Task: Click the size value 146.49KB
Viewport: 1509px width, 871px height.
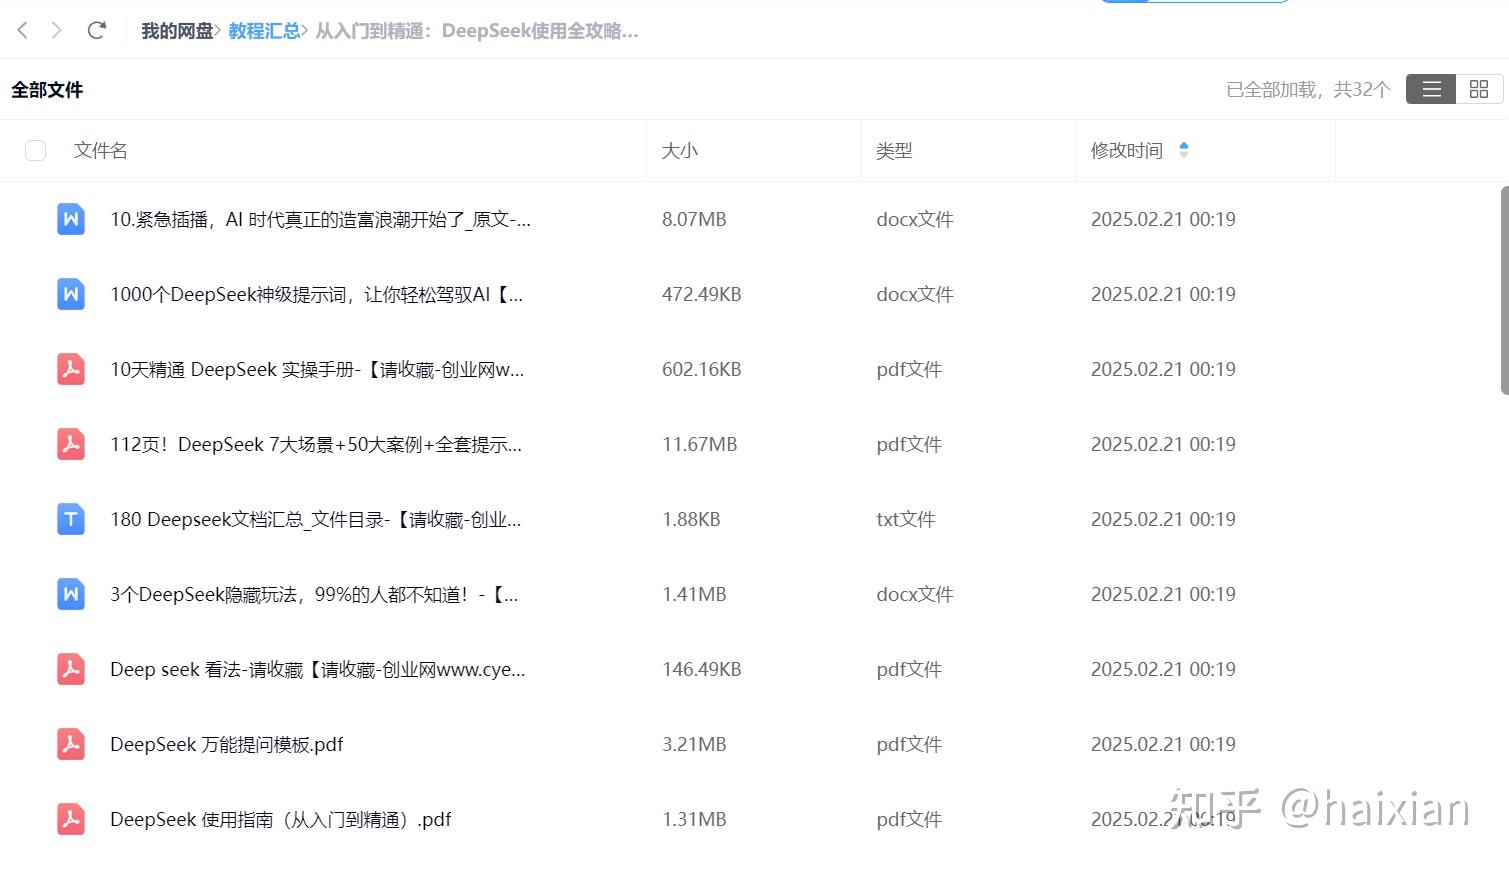Action: click(x=702, y=669)
